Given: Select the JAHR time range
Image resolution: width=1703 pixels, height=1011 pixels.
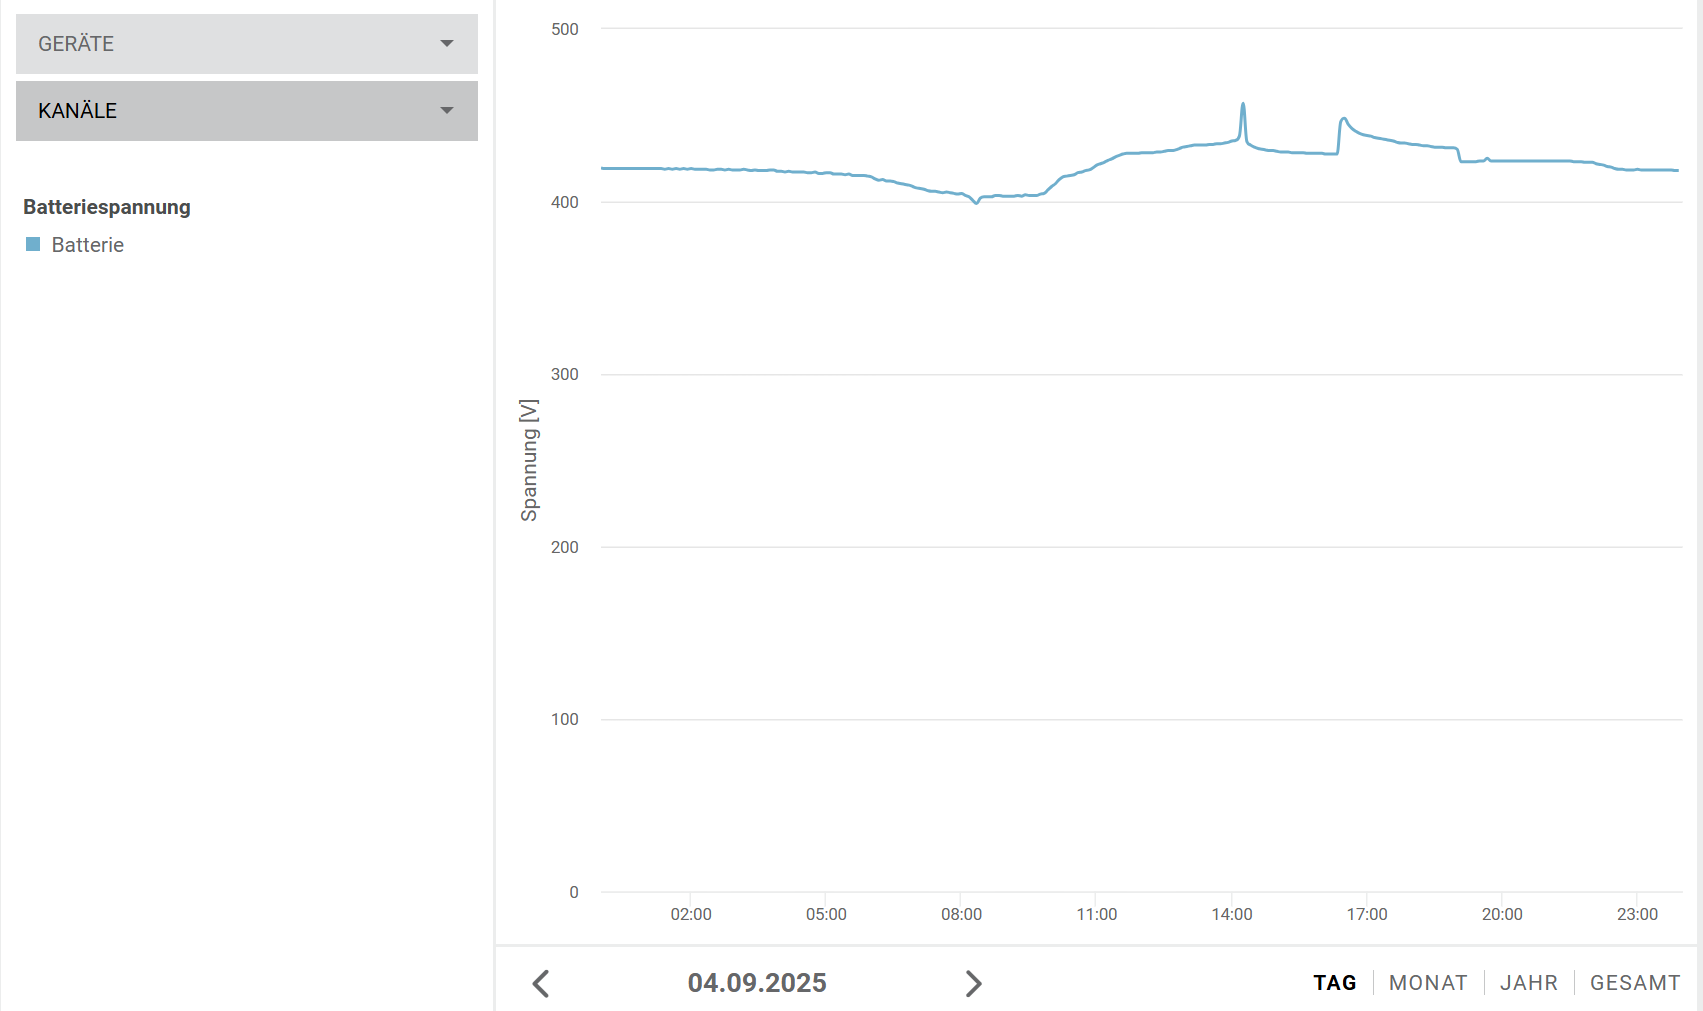Looking at the screenshot, I should 1528,983.
